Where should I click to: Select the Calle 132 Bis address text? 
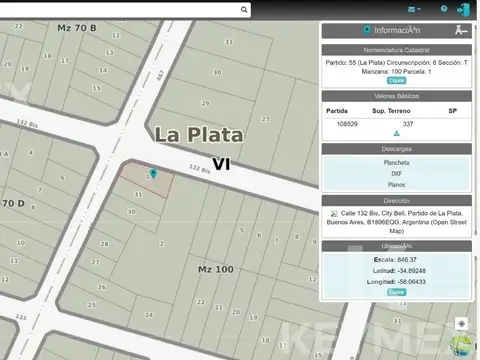[396, 222]
